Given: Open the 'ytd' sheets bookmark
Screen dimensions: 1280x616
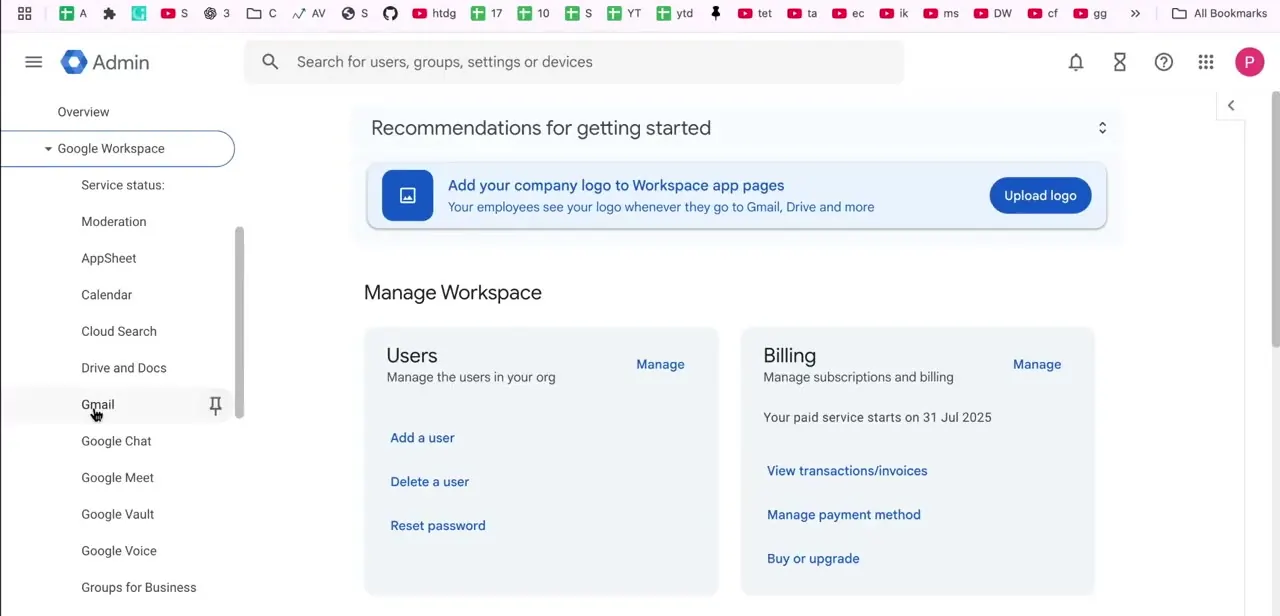Looking at the screenshot, I should tap(675, 13).
